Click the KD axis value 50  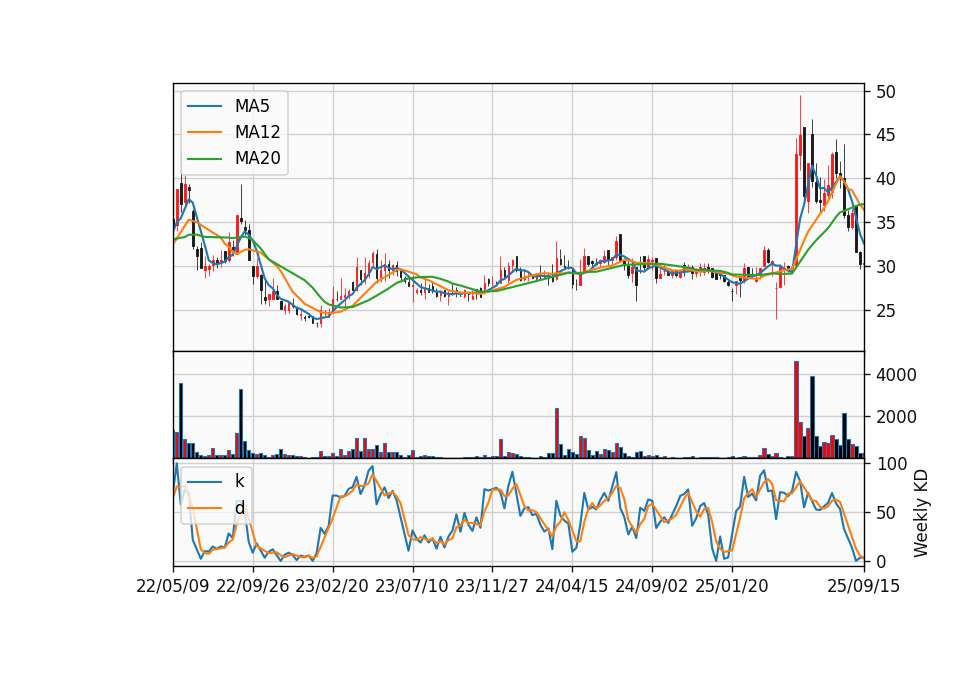[885, 512]
